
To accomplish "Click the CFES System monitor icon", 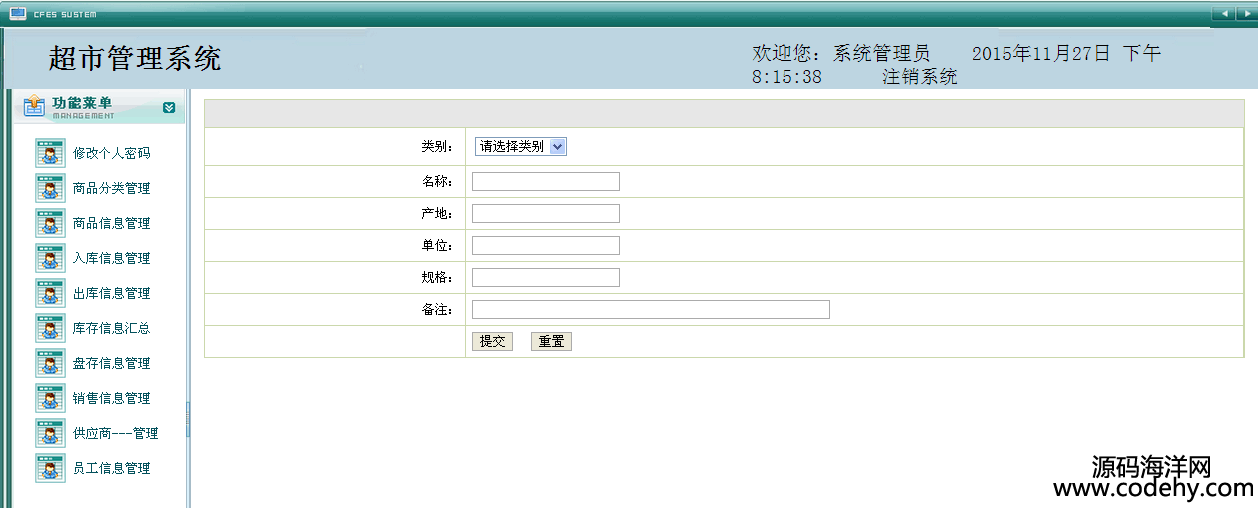I will point(17,13).
